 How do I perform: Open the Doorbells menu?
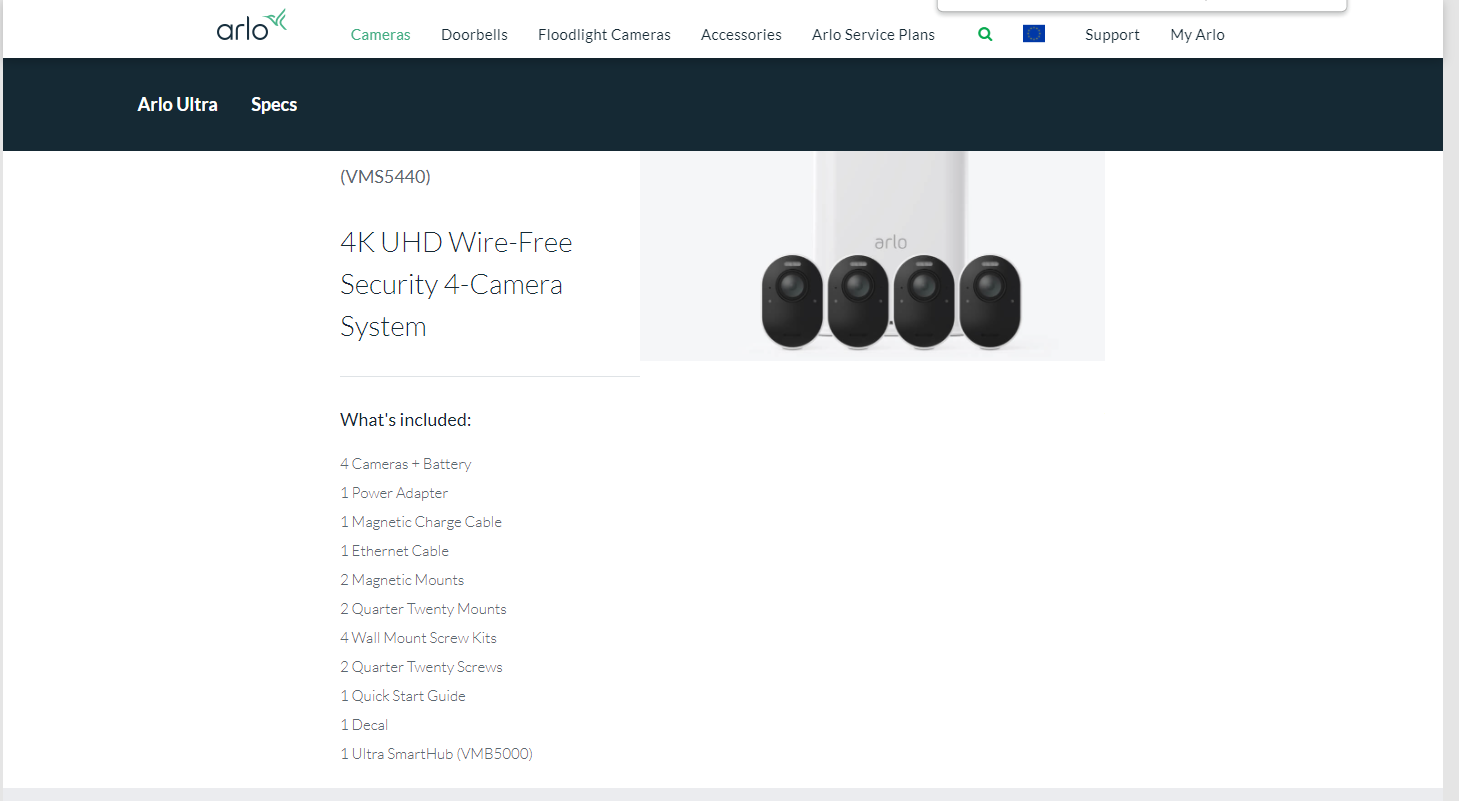click(x=474, y=34)
